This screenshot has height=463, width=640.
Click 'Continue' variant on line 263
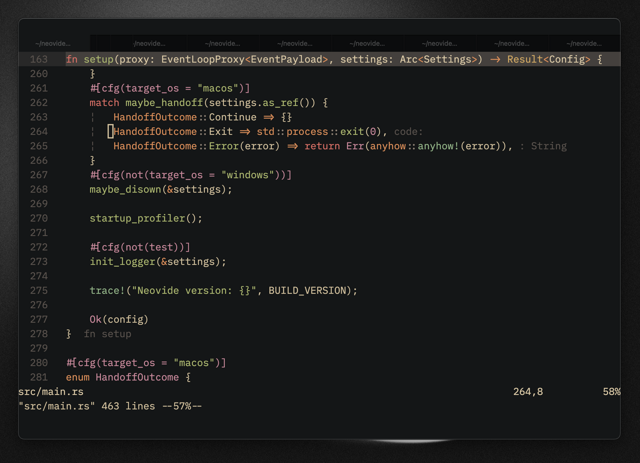coord(233,117)
